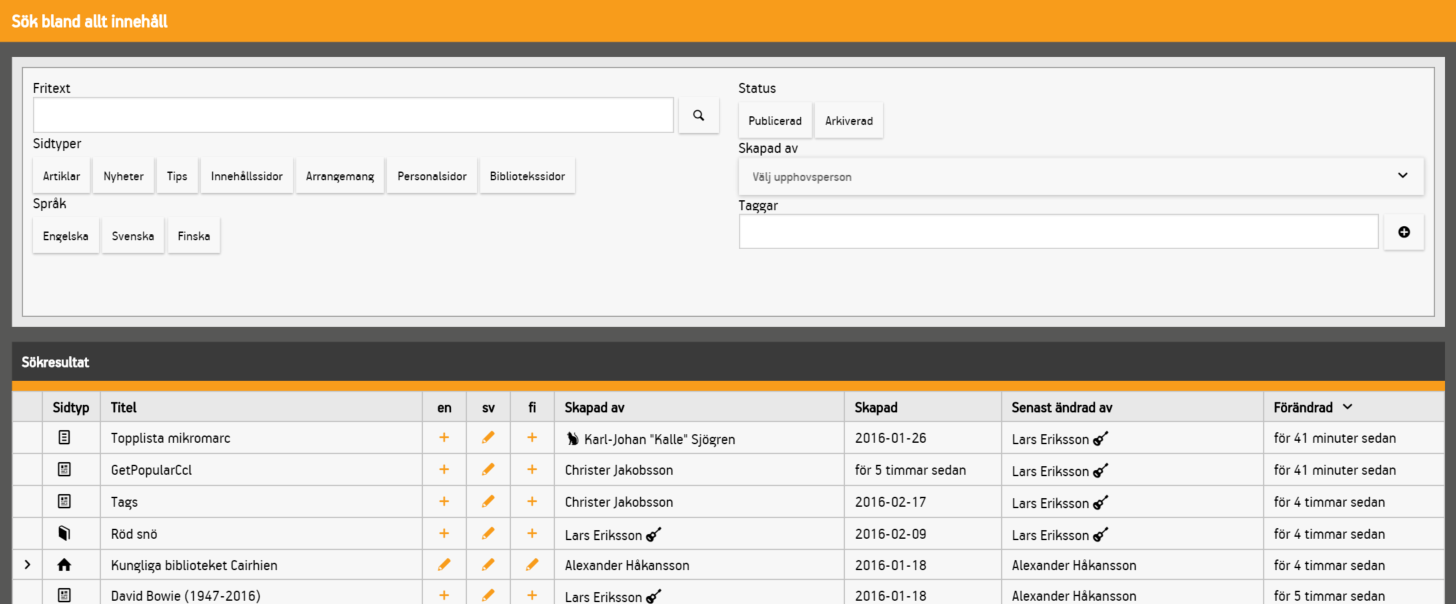Select creator Alexander Håkansson in Skapad av
This screenshot has height=604, width=1456.
[627, 565]
